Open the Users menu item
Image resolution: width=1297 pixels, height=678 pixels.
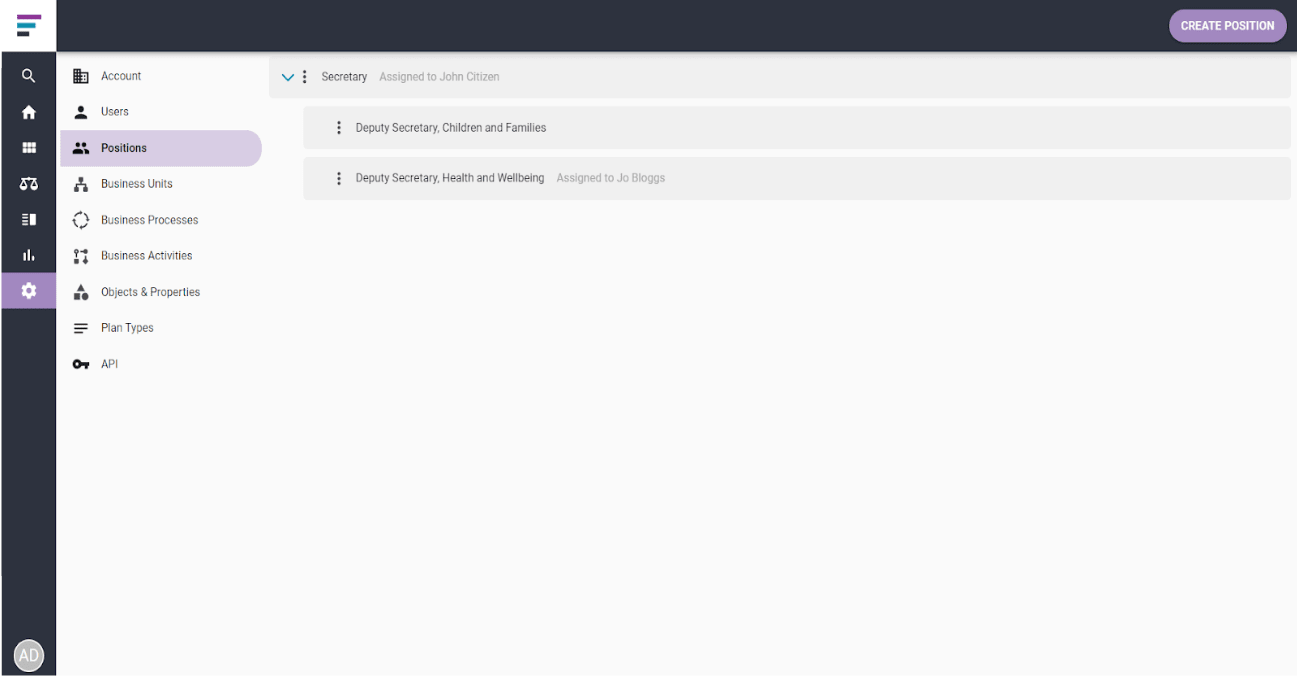tap(161, 112)
